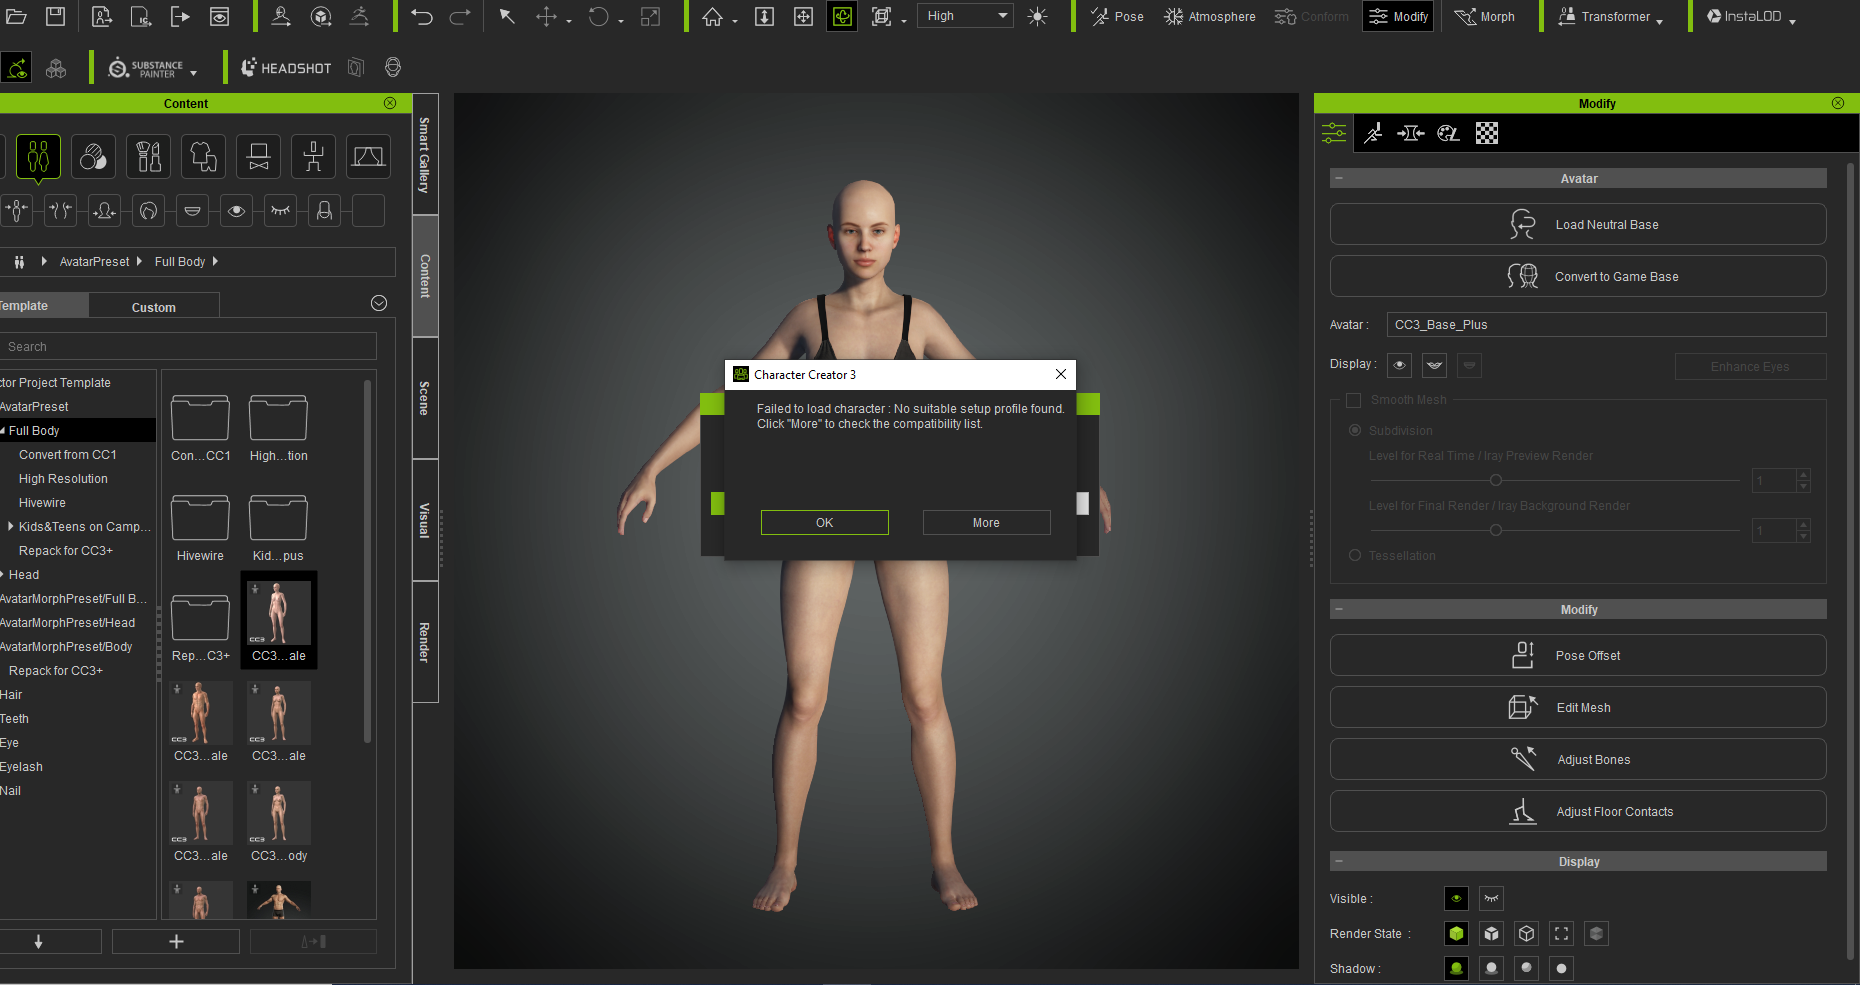Viewport: 1860px width, 985px height.
Task: Click OK in the error dialog
Action: pos(824,523)
